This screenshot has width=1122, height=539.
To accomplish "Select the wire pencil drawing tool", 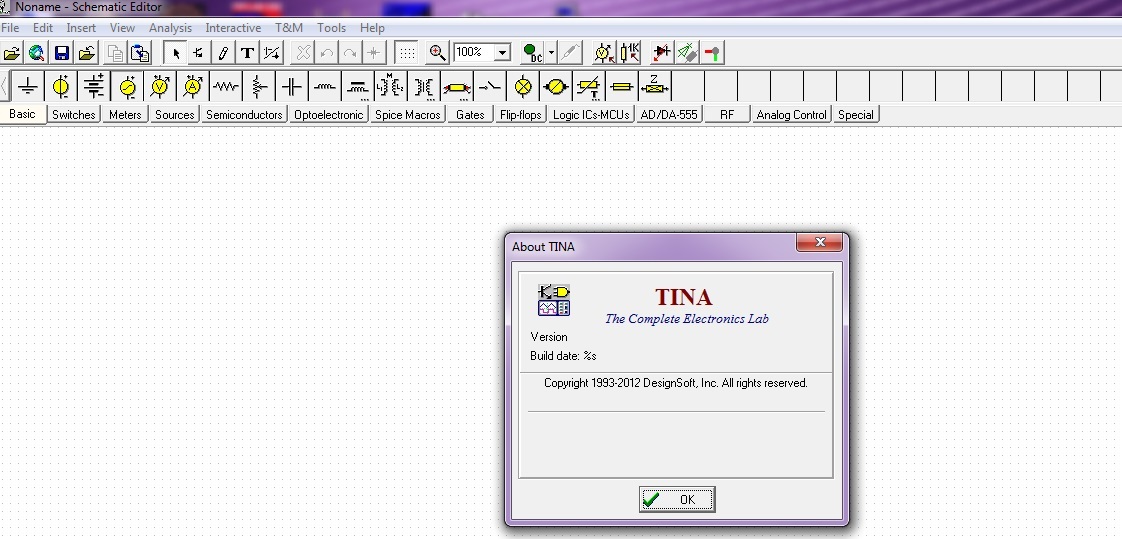I will pos(223,52).
